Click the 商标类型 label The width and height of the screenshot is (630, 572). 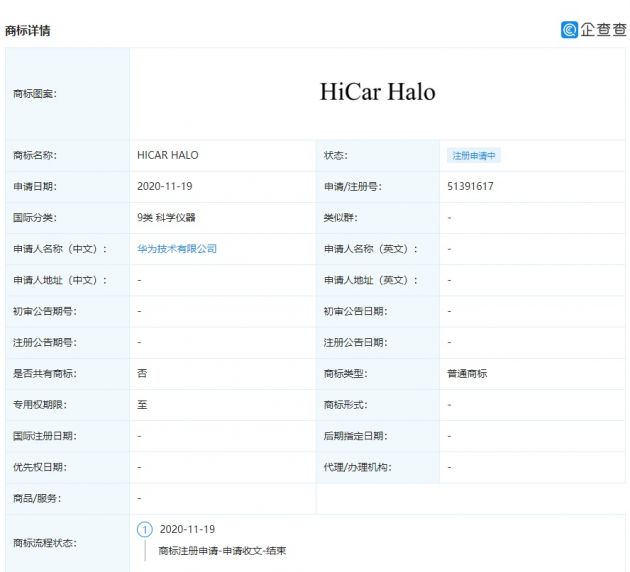click(346, 374)
